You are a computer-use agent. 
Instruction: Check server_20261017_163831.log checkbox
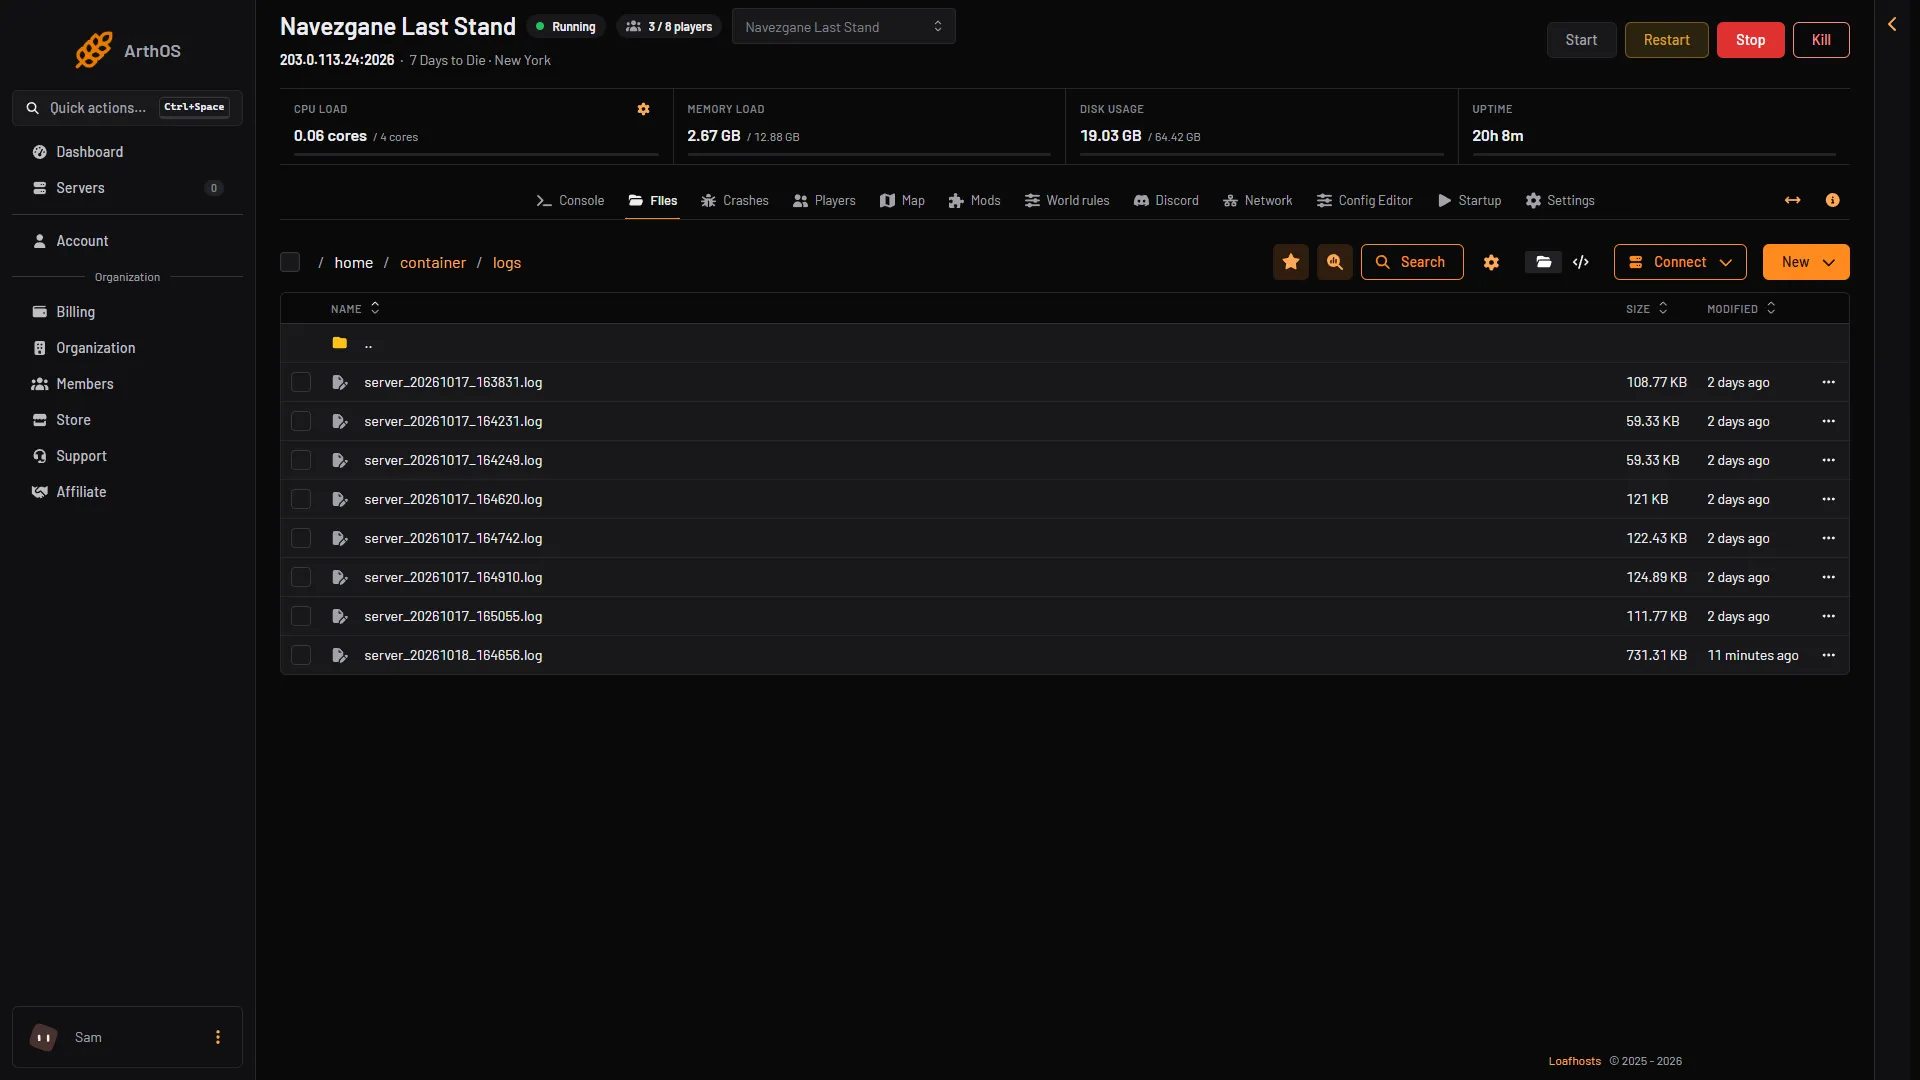click(x=301, y=382)
